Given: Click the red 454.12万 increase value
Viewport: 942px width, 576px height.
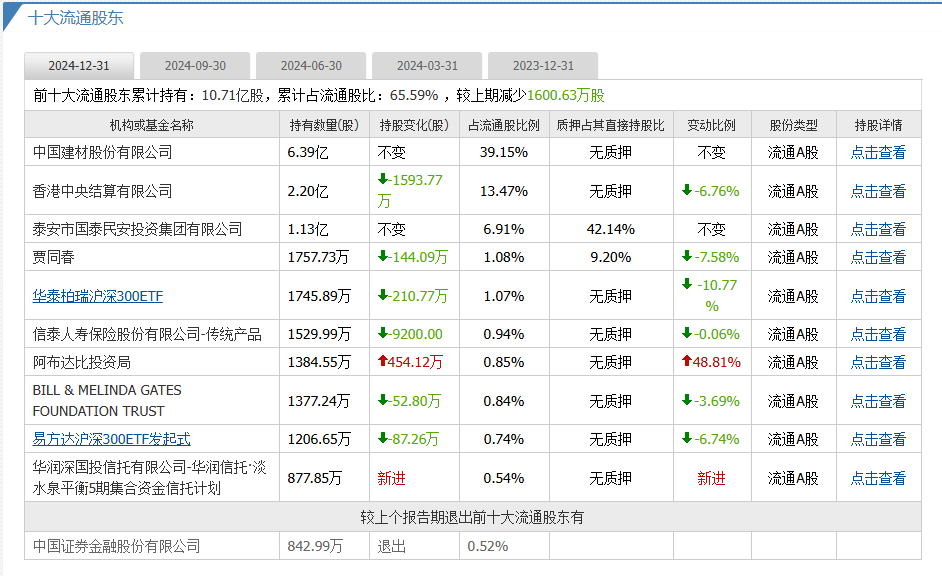Looking at the screenshot, I should [x=410, y=362].
